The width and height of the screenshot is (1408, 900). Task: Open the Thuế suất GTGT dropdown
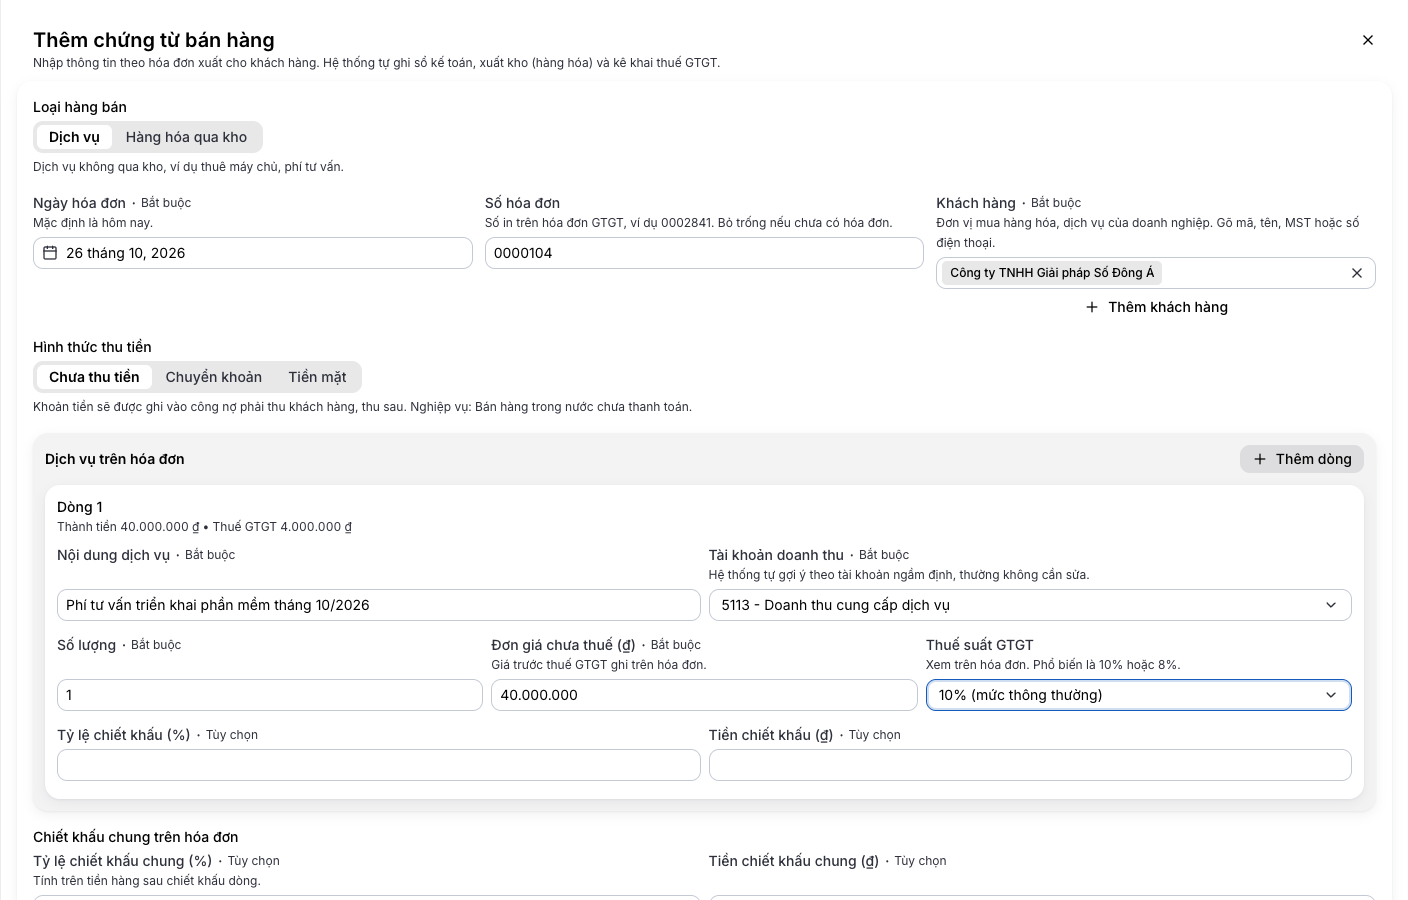click(1139, 695)
